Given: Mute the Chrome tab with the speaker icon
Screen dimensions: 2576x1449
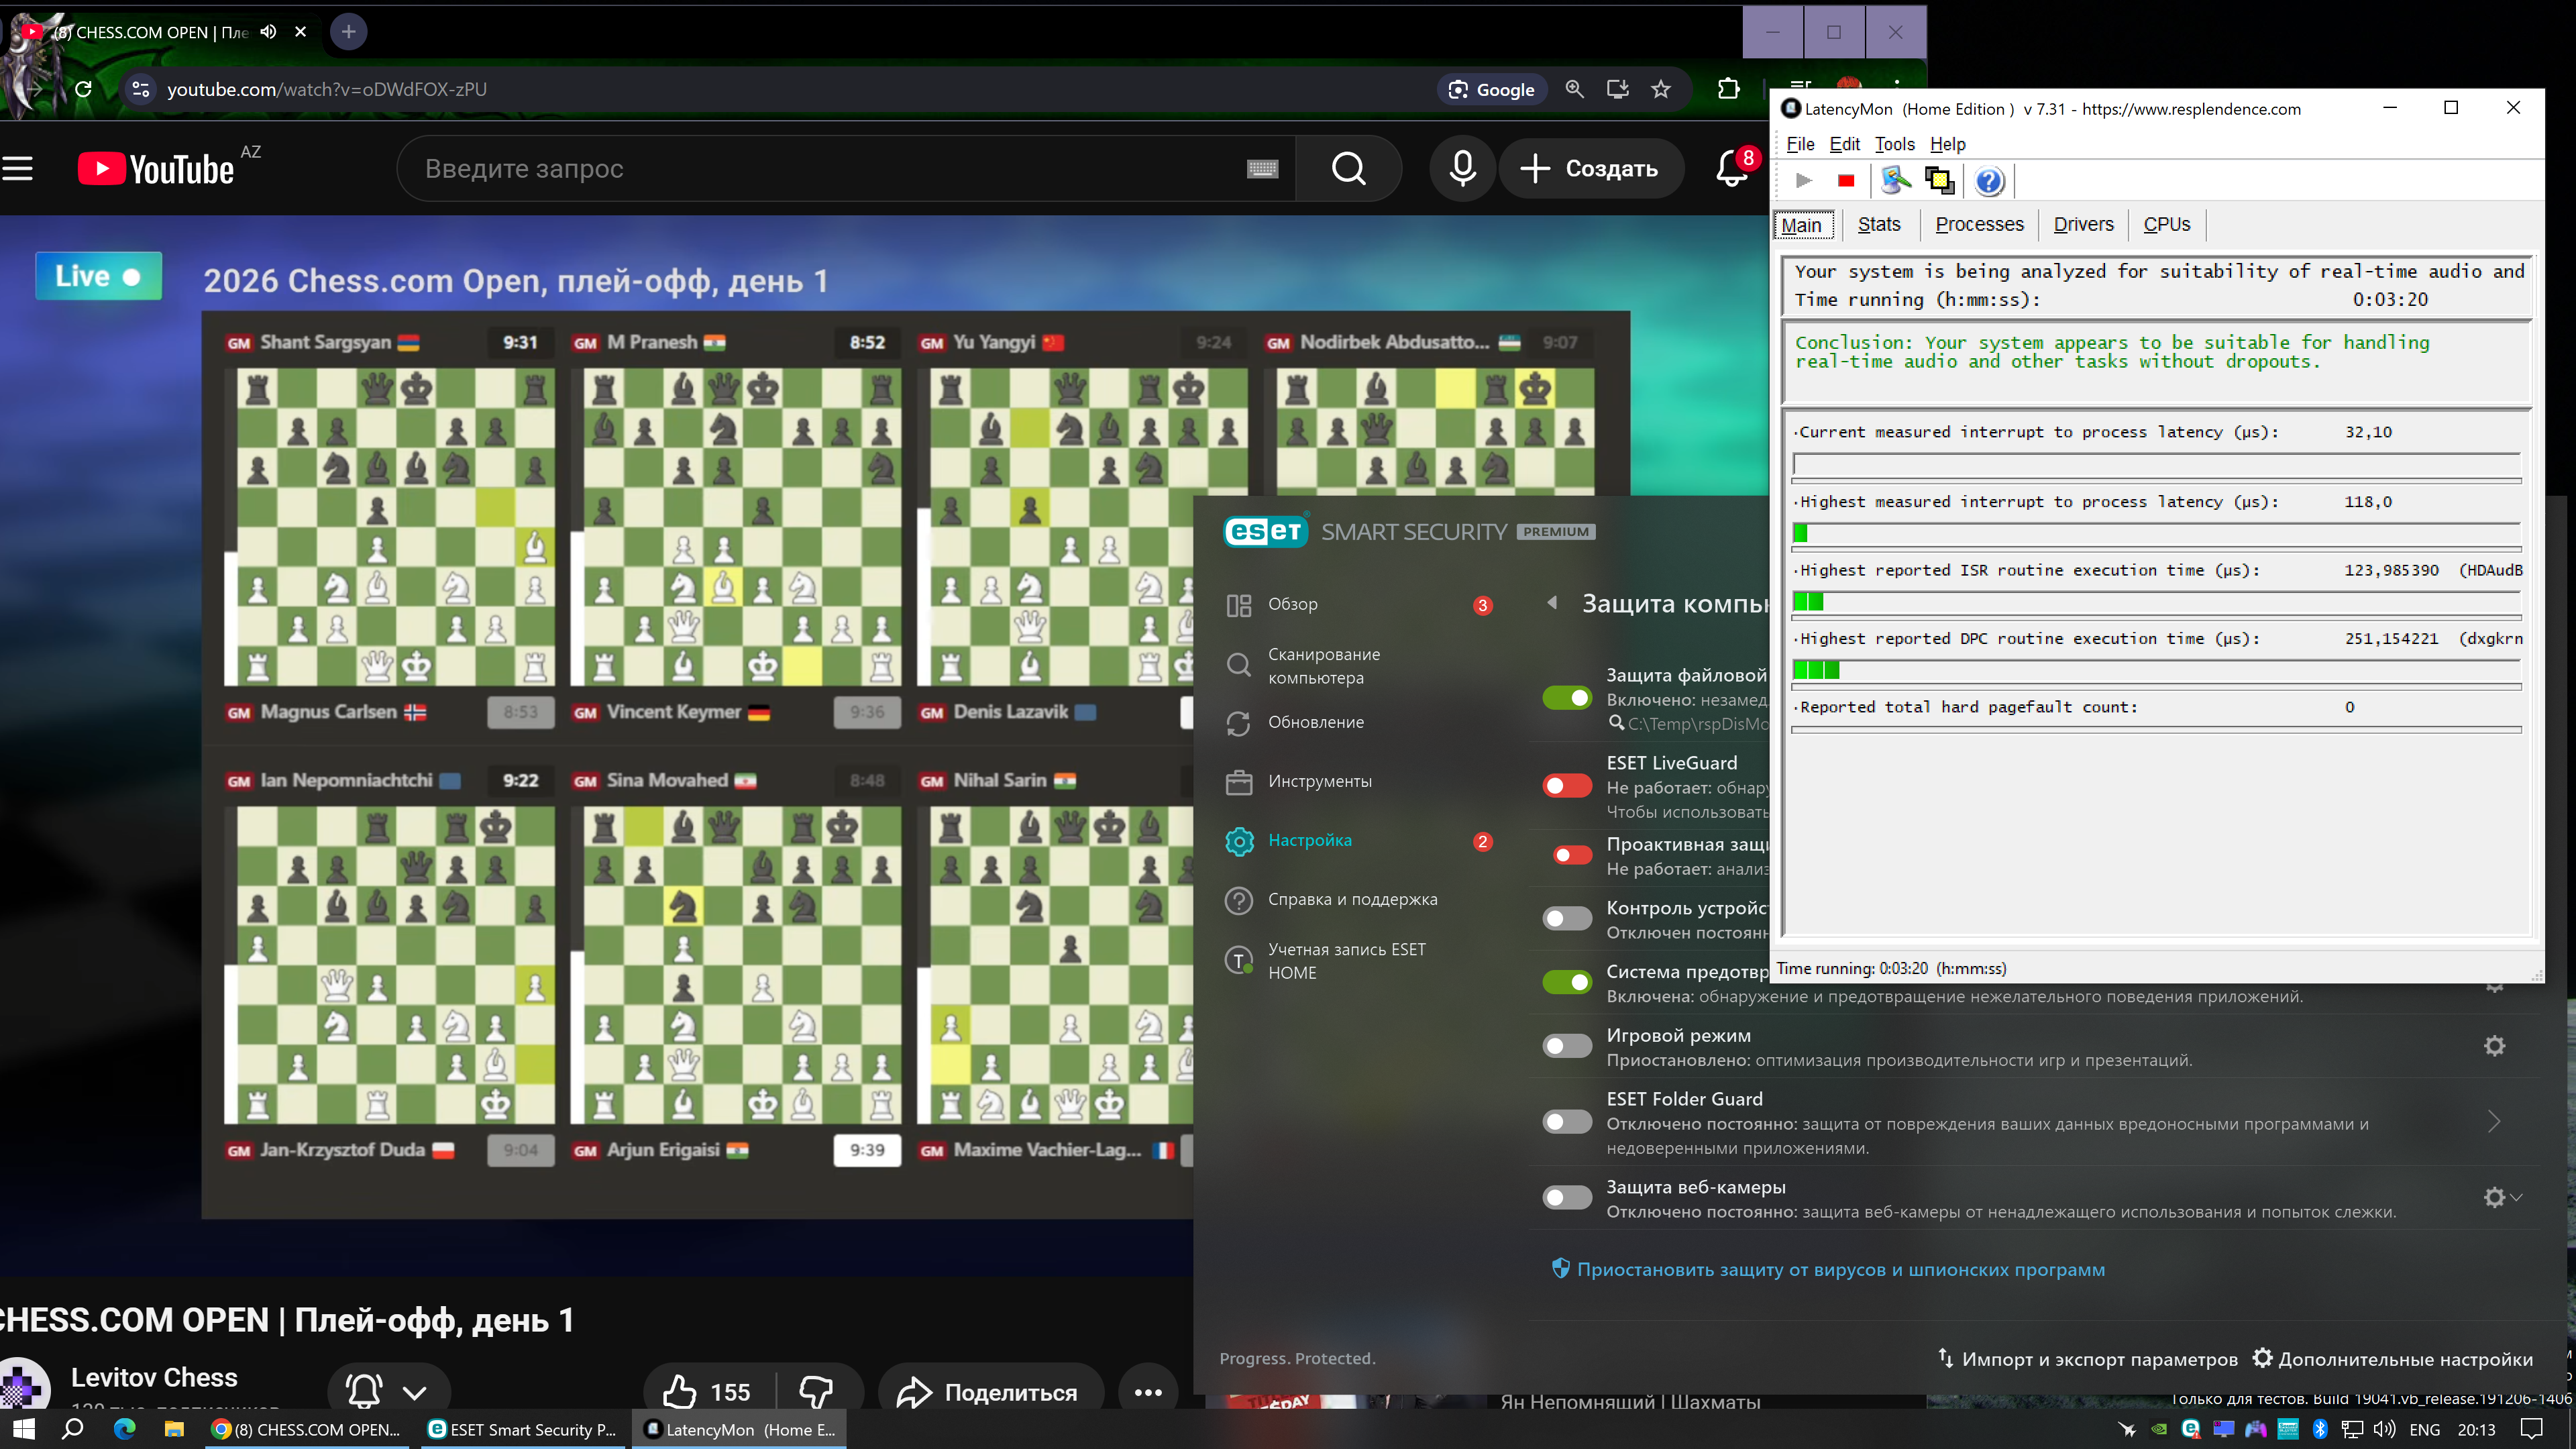Looking at the screenshot, I should [268, 32].
